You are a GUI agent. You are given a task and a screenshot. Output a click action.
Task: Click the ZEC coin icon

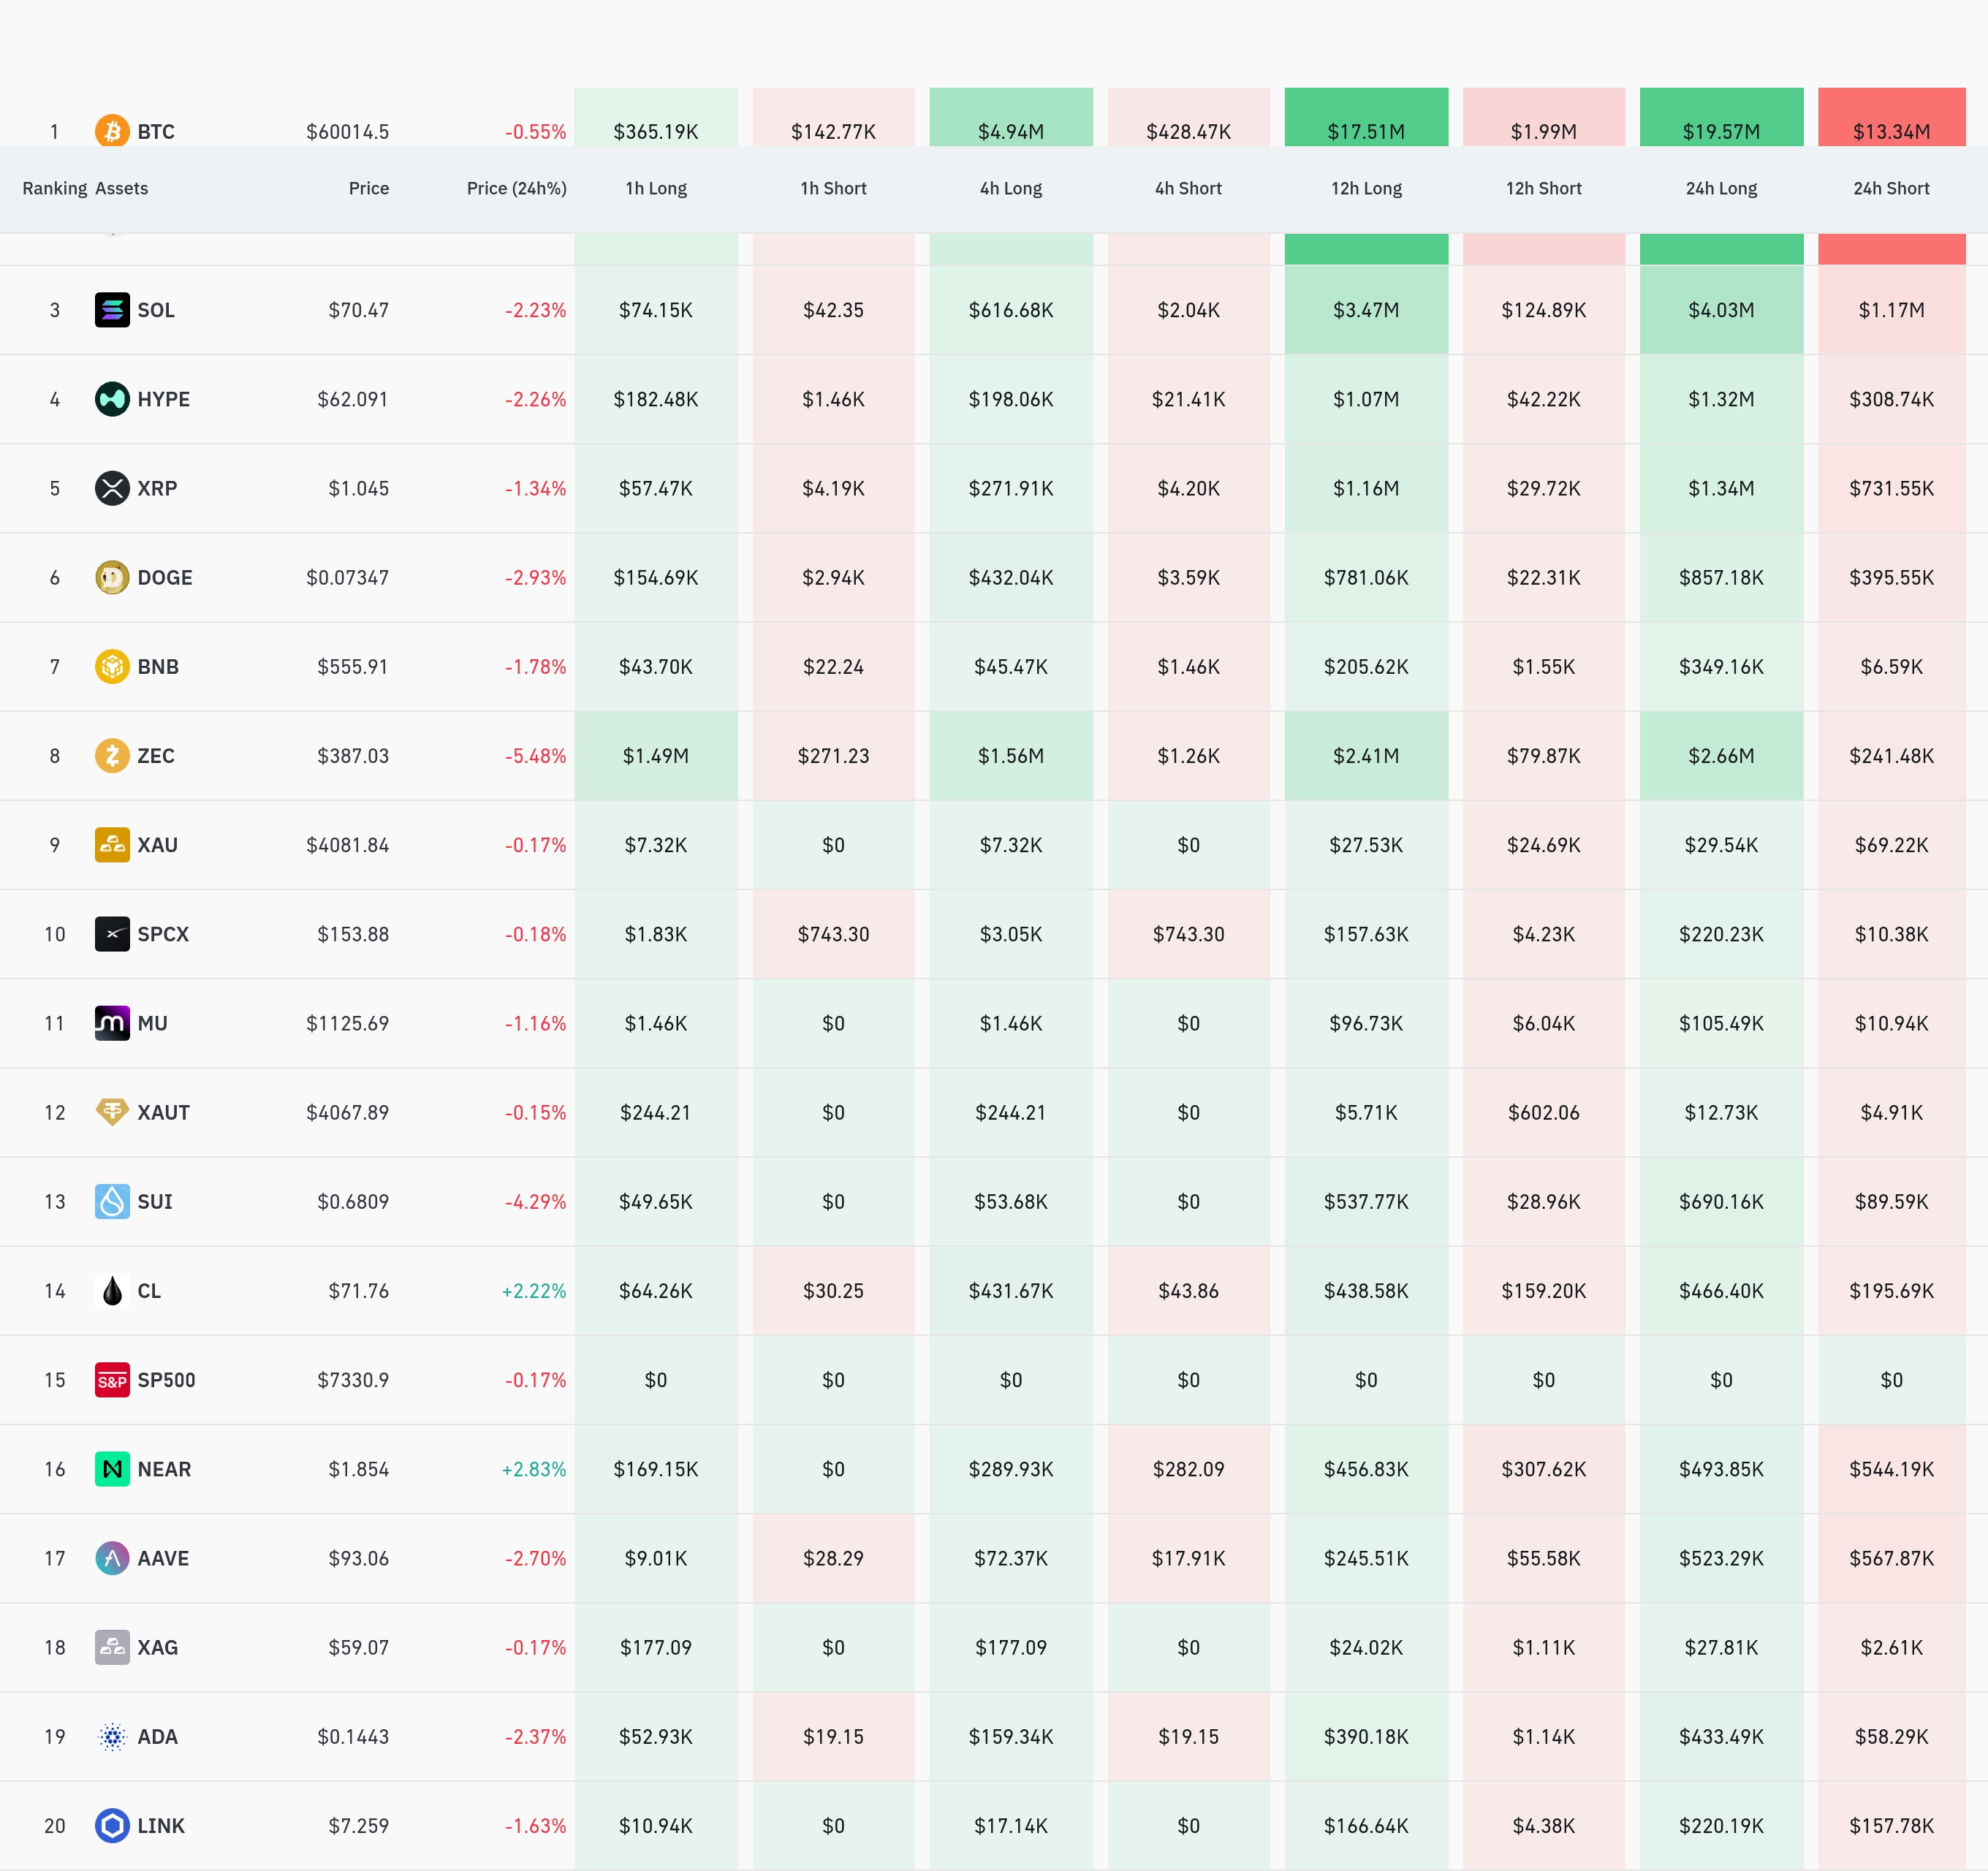pos(112,755)
